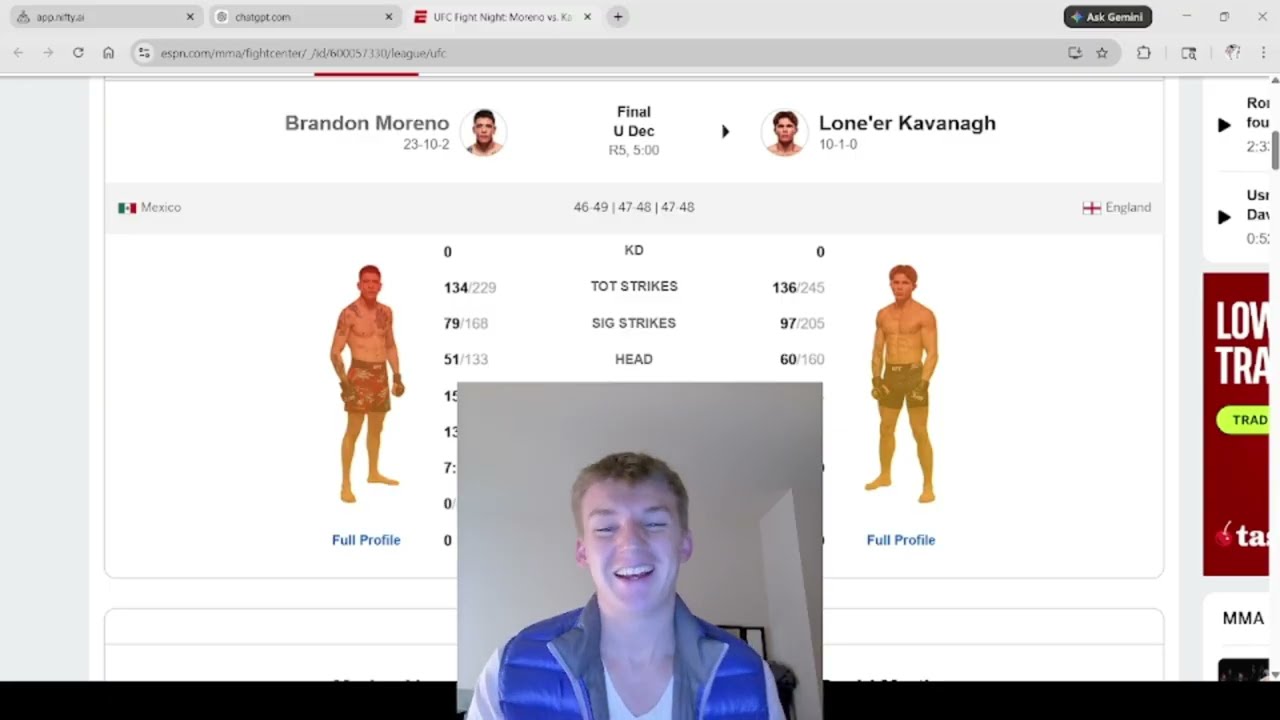Click Kavanagh's record 10-1-0

pos(838,145)
